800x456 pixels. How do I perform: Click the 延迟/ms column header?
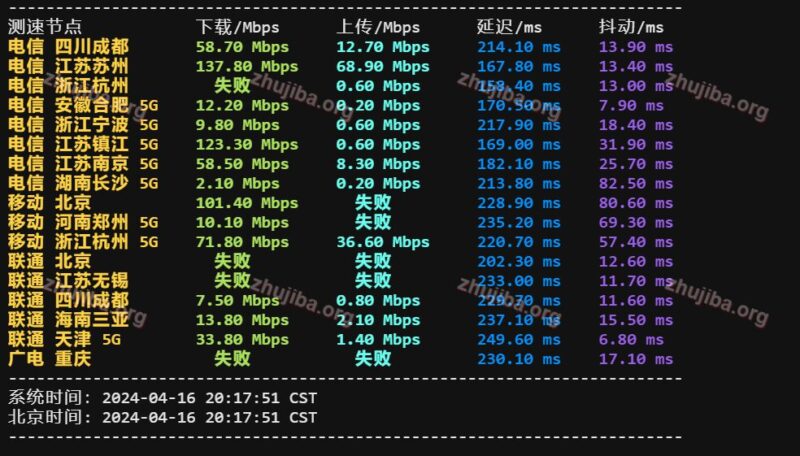tap(509, 27)
